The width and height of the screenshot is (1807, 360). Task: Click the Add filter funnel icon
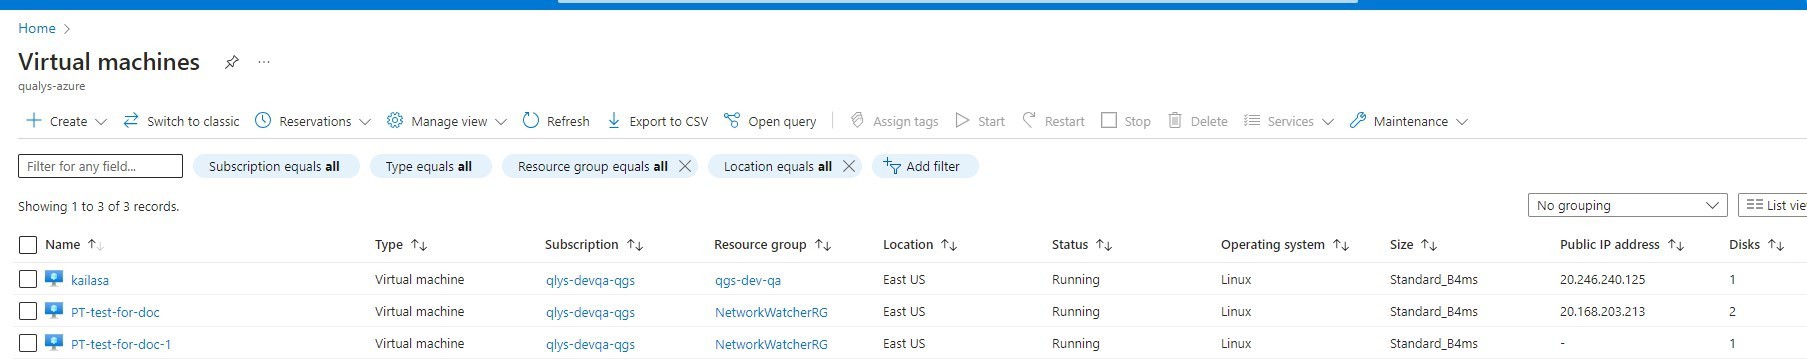[892, 166]
